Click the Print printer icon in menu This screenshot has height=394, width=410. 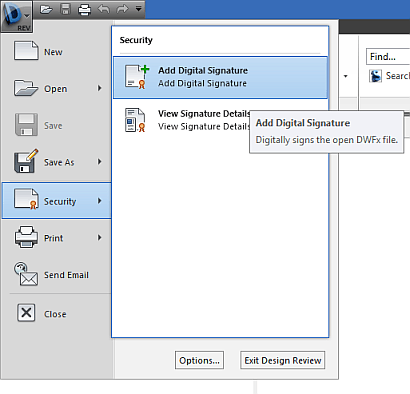pos(26,237)
